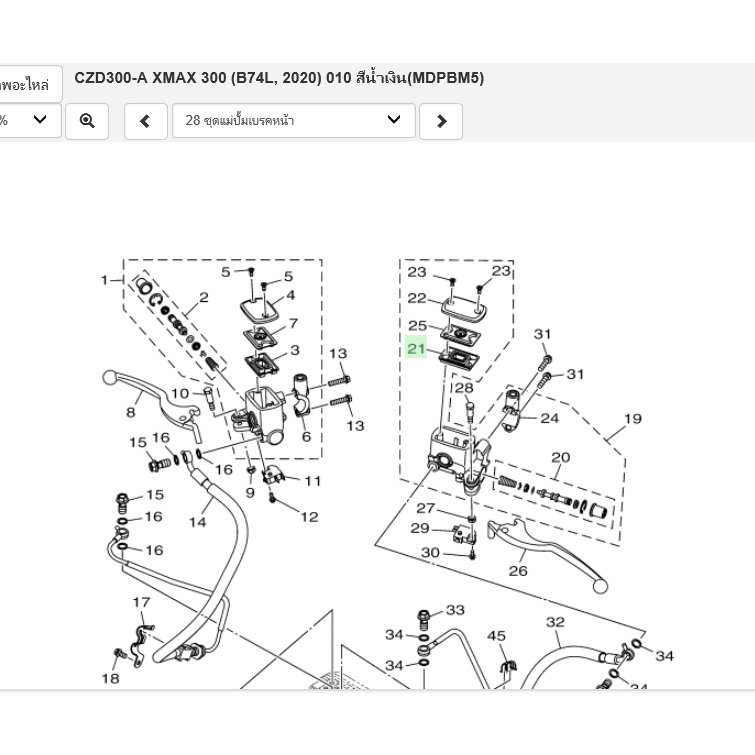Select part number 8 left brake lever
This screenshot has width=755, height=755.
click(x=130, y=412)
